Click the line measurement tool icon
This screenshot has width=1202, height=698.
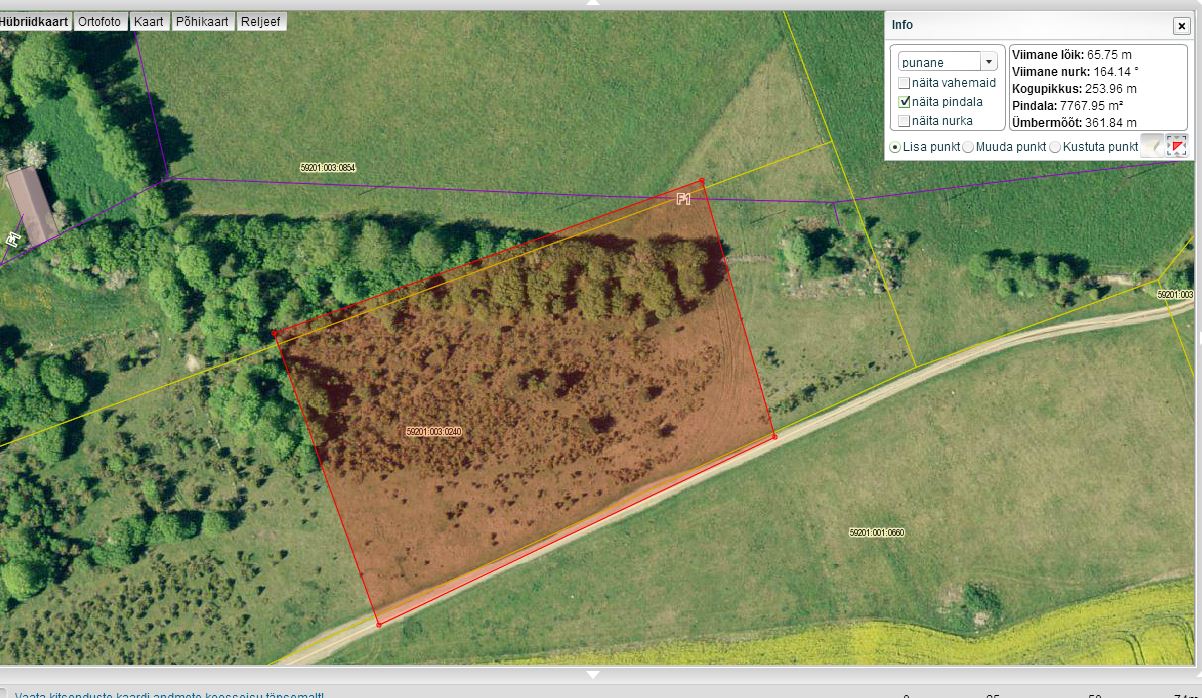pyautogui.click(x=1152, y=146)
